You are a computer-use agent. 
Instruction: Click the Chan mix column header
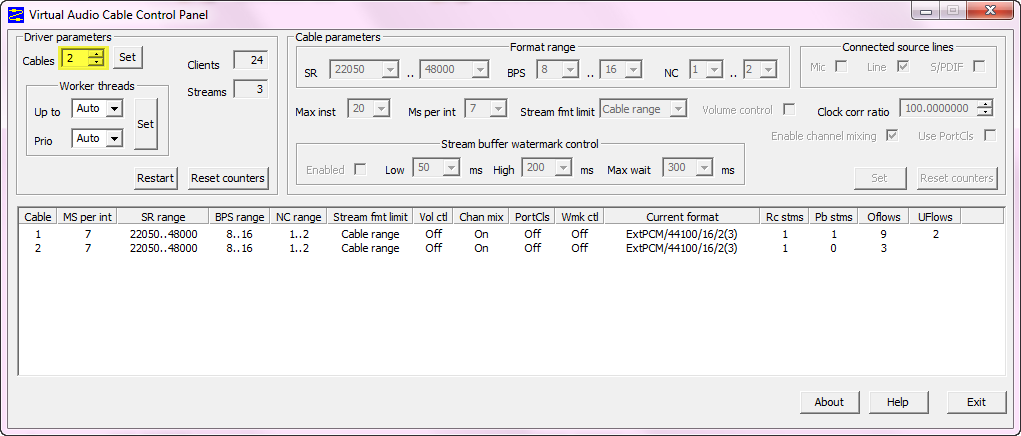pos(481,217)
